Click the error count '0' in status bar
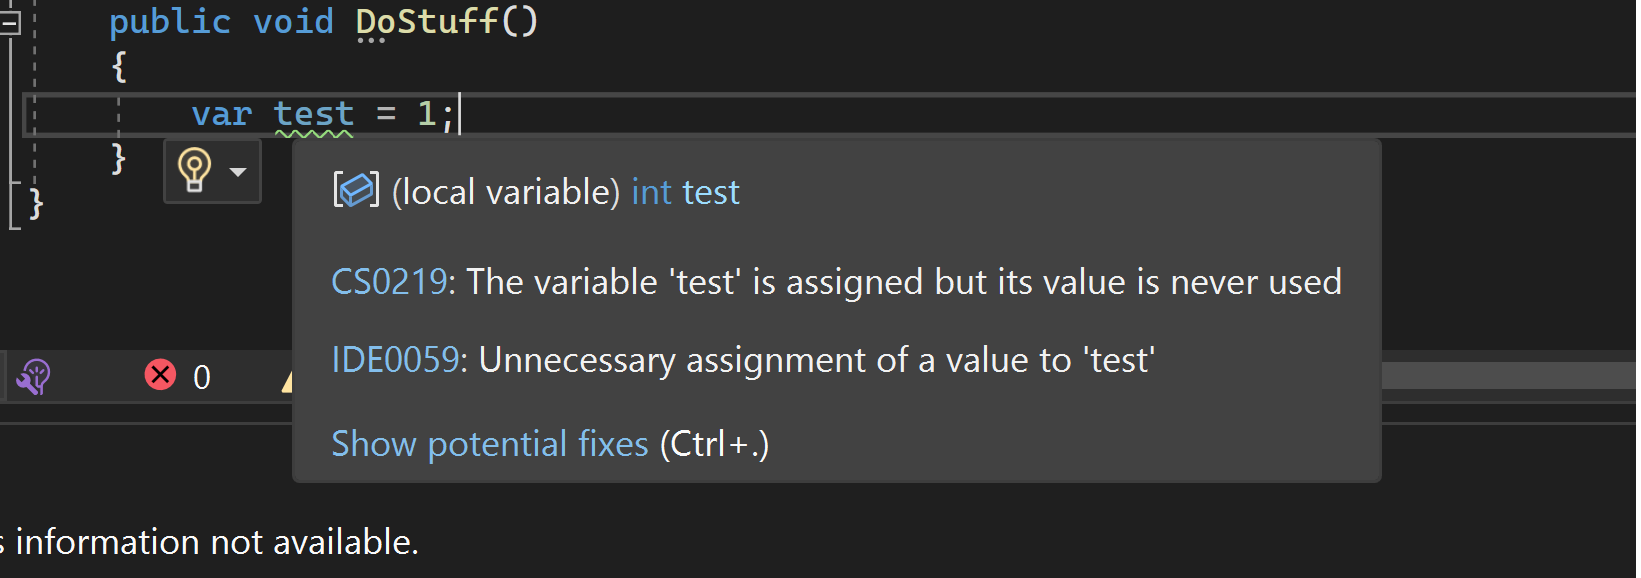Viewport: 1641px width, 578px height. click(x=202, y=378)
